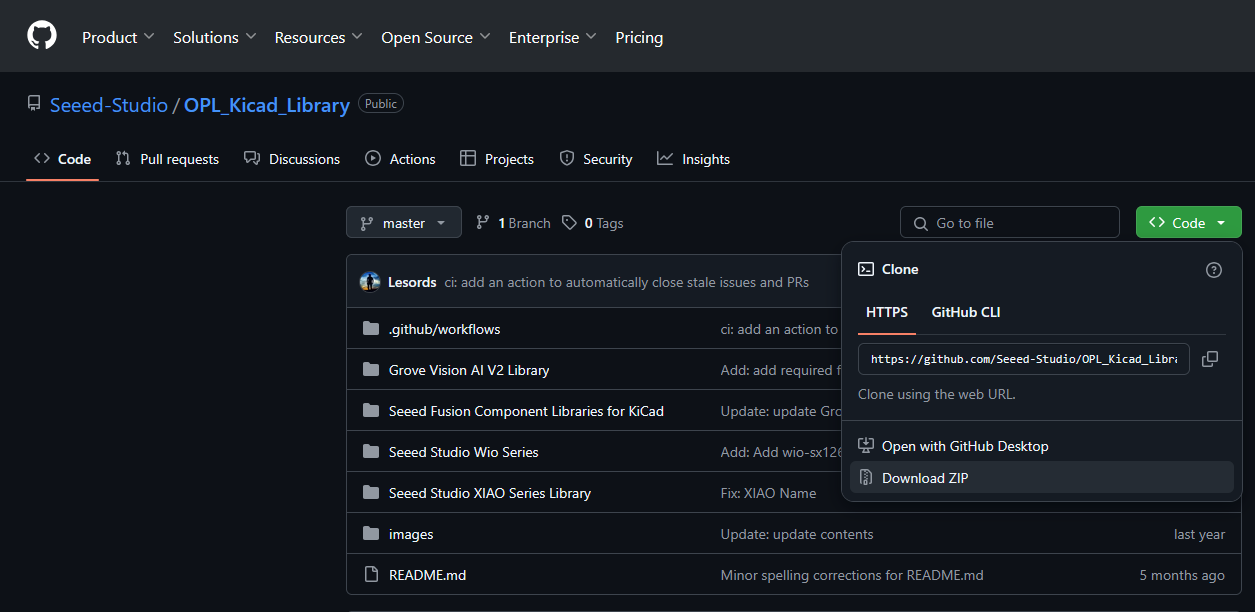Open the README.md file
The image size is (1255, 612).
428,575
